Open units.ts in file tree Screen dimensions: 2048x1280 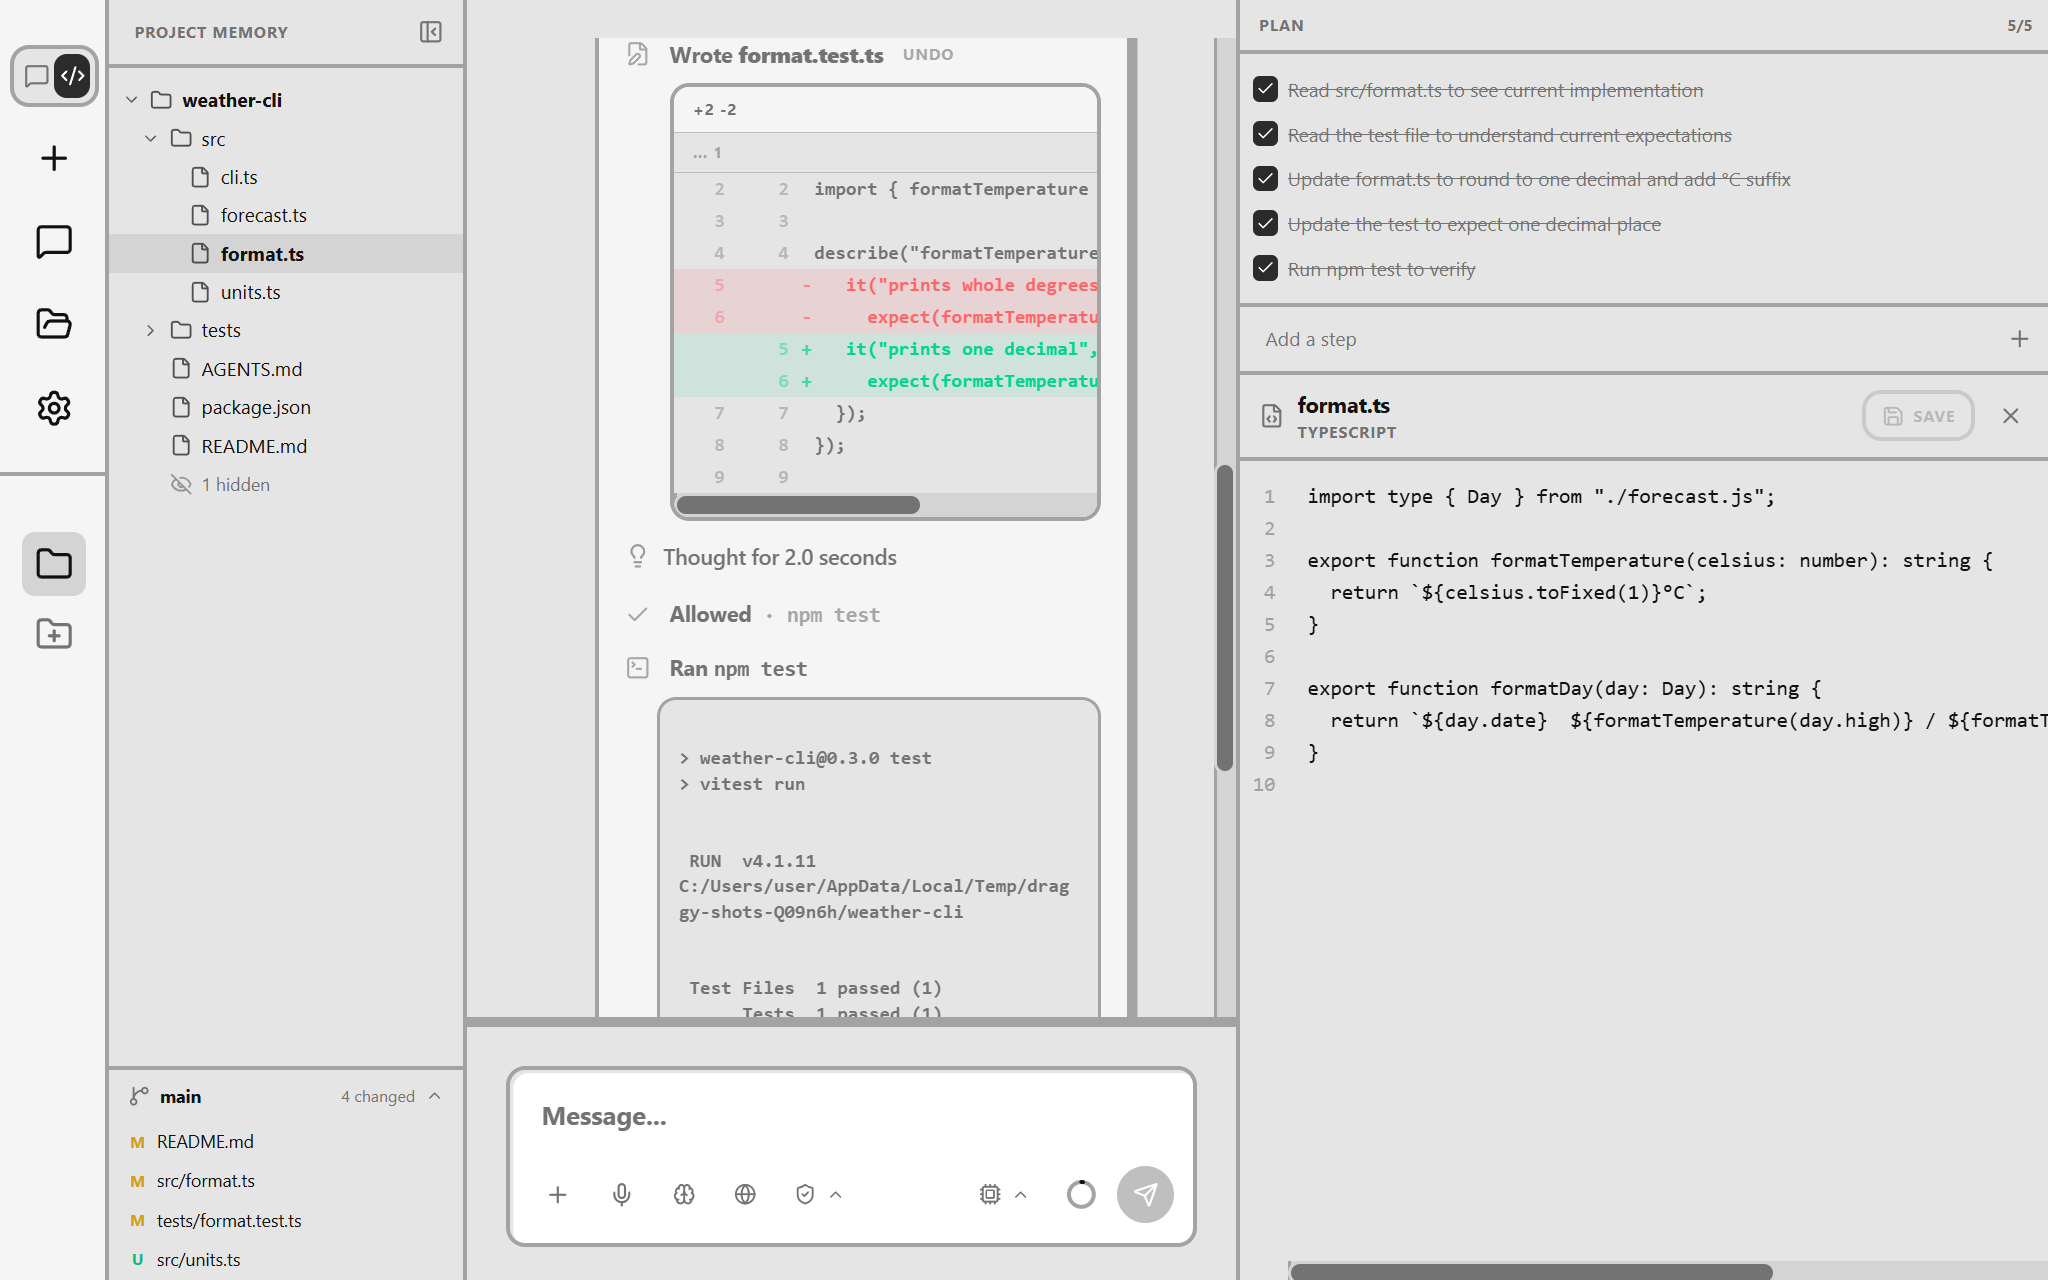(285, 292)
